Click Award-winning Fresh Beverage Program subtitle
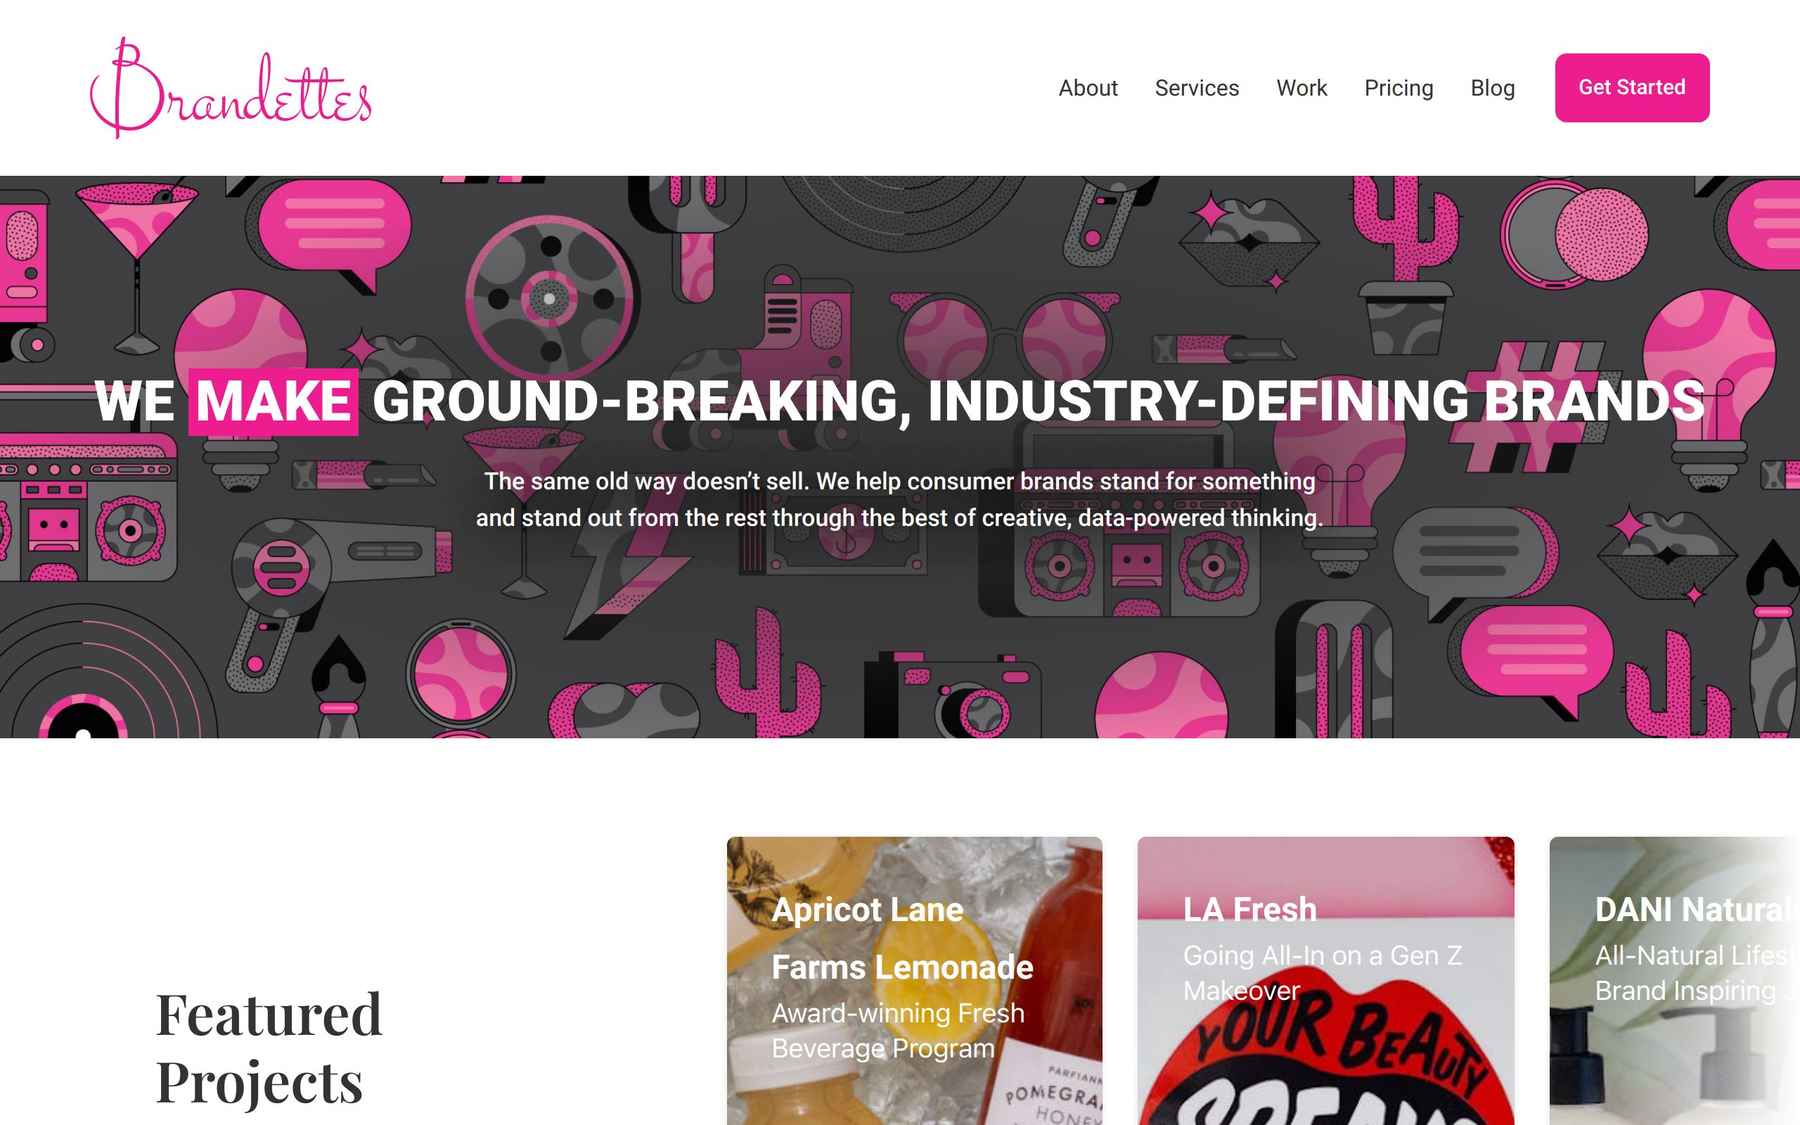1800x1125 pixels. [898, 1030]
